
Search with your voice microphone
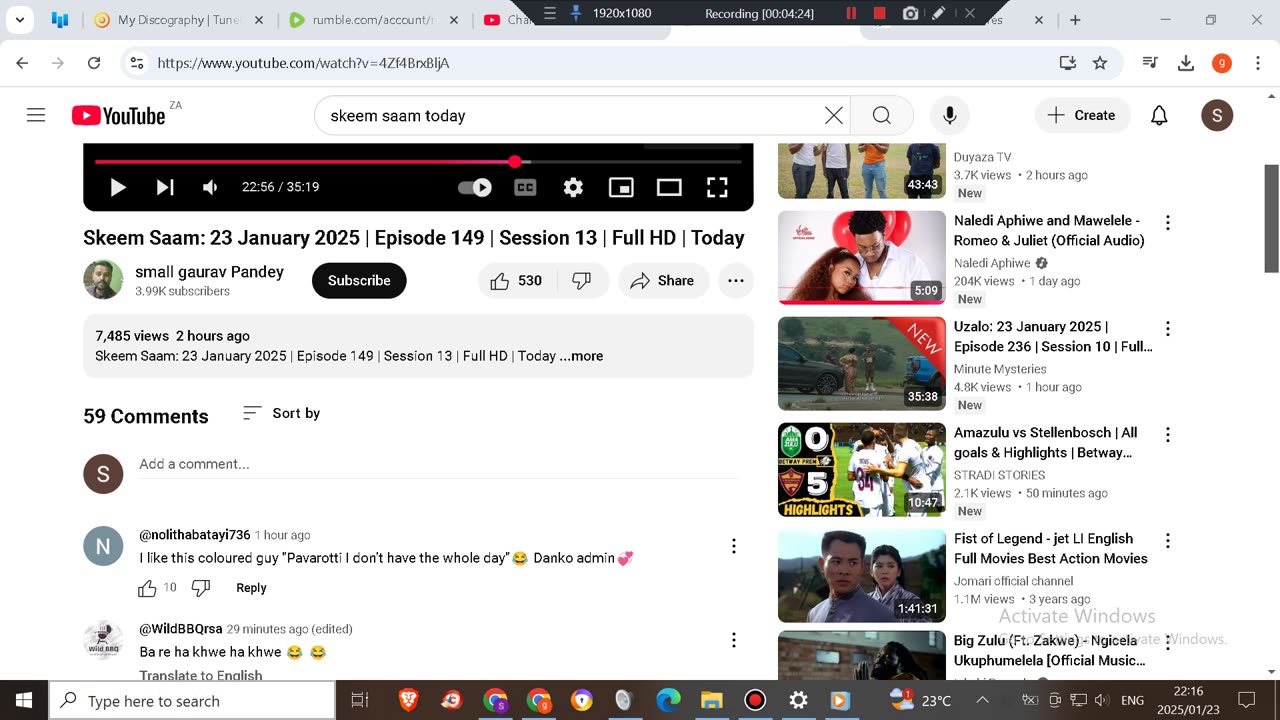(950, 116)
